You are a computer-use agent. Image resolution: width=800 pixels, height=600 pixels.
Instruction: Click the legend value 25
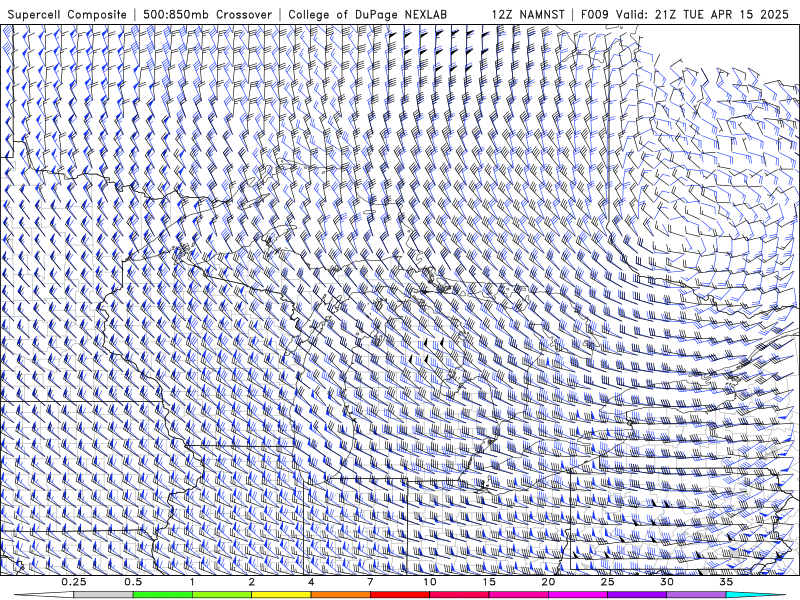[x=607, y=582]
